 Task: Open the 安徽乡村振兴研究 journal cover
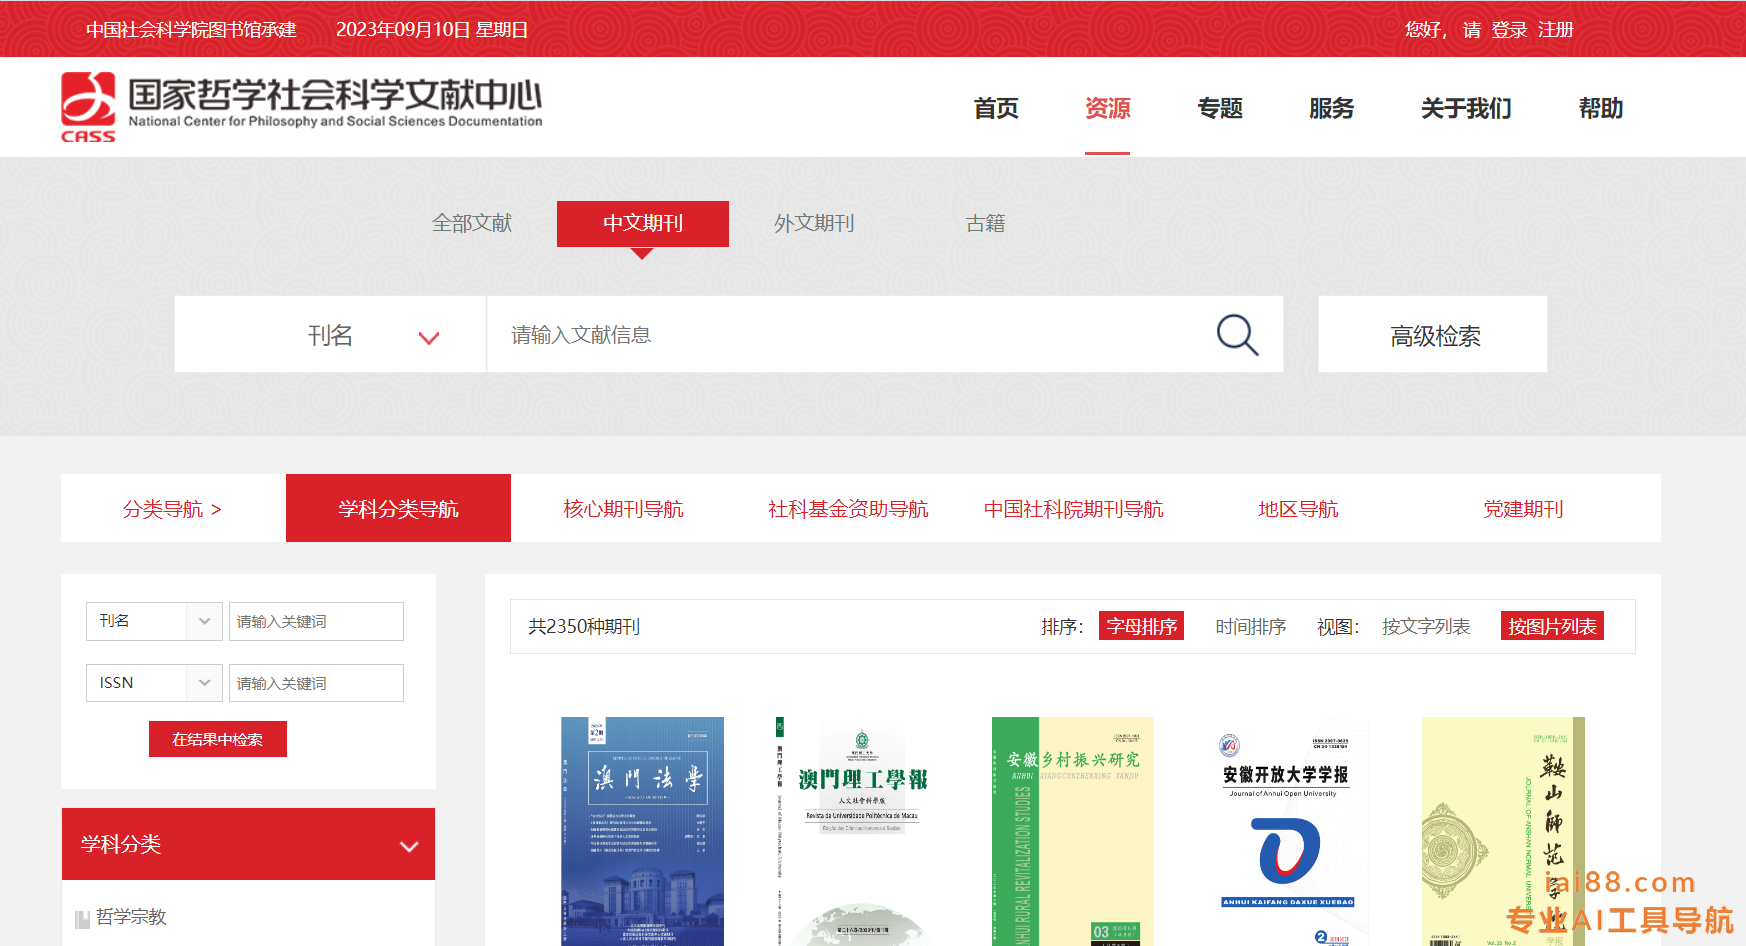pyautogui.click(x=1072, y=831)
